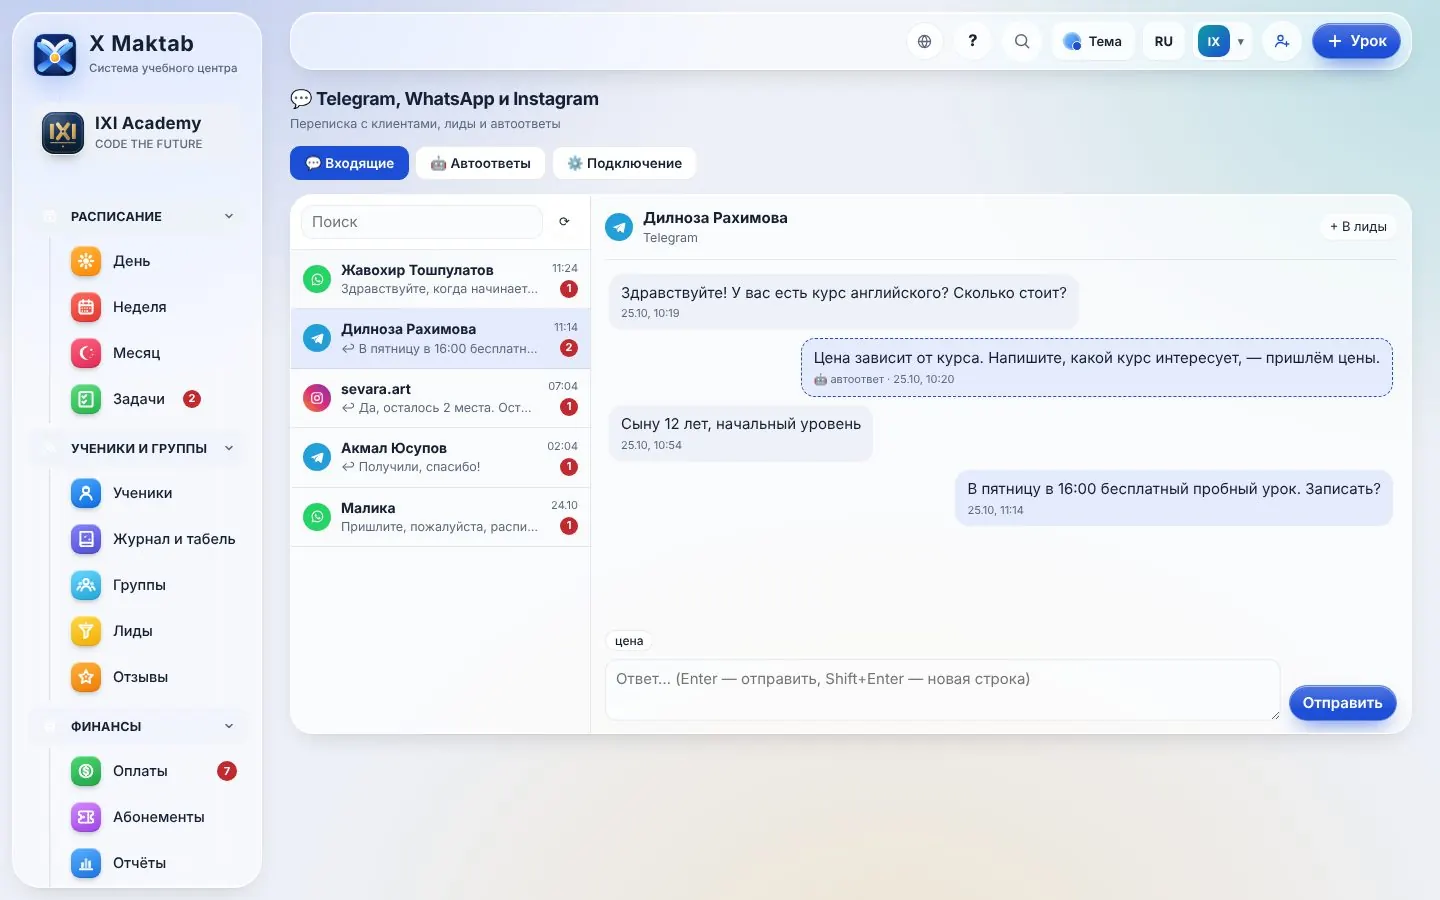Screen dimensions: 1440x900
Task: Open the Задачи checklist icon
Action: pos(86,399)
